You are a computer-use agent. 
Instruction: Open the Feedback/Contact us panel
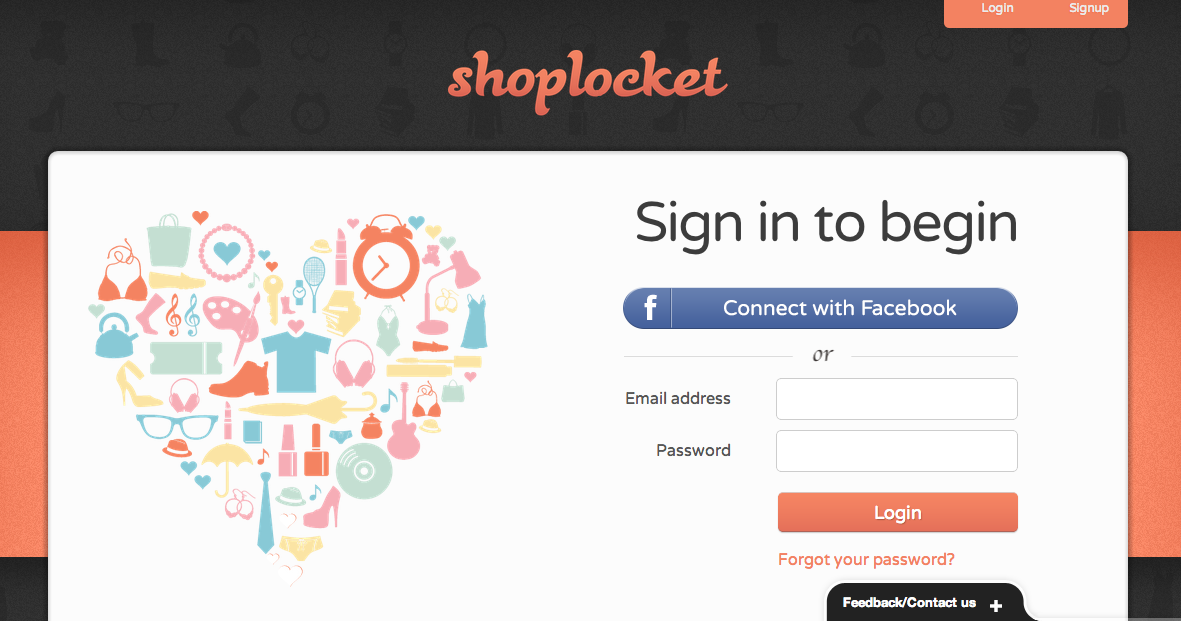pyautogui.click(x=909, y=603)
